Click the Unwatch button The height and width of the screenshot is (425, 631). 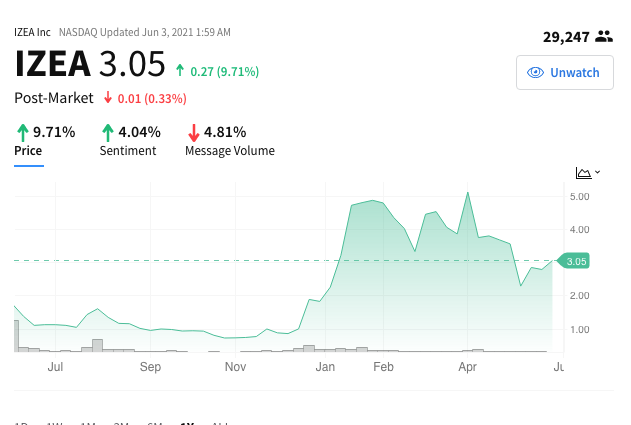click(565, 72)
